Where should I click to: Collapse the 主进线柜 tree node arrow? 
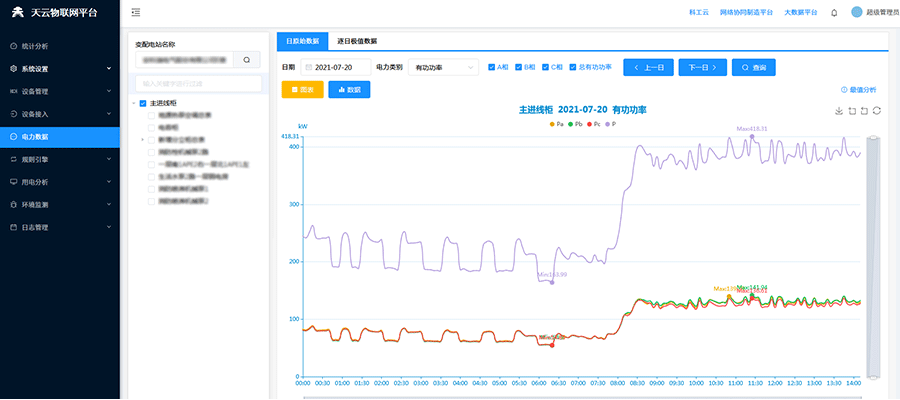pyautogui.click(x=134, y=103)
